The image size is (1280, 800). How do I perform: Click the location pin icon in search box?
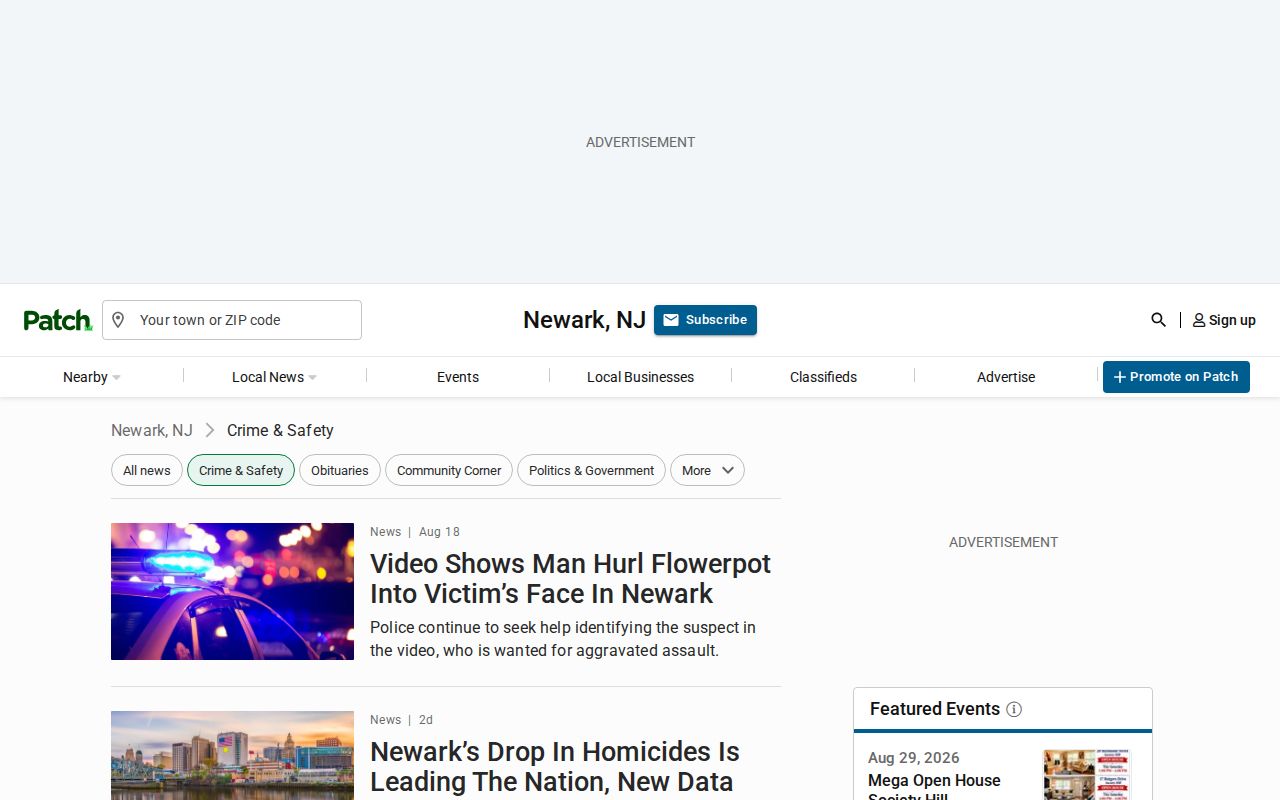(x=118, y=320)
